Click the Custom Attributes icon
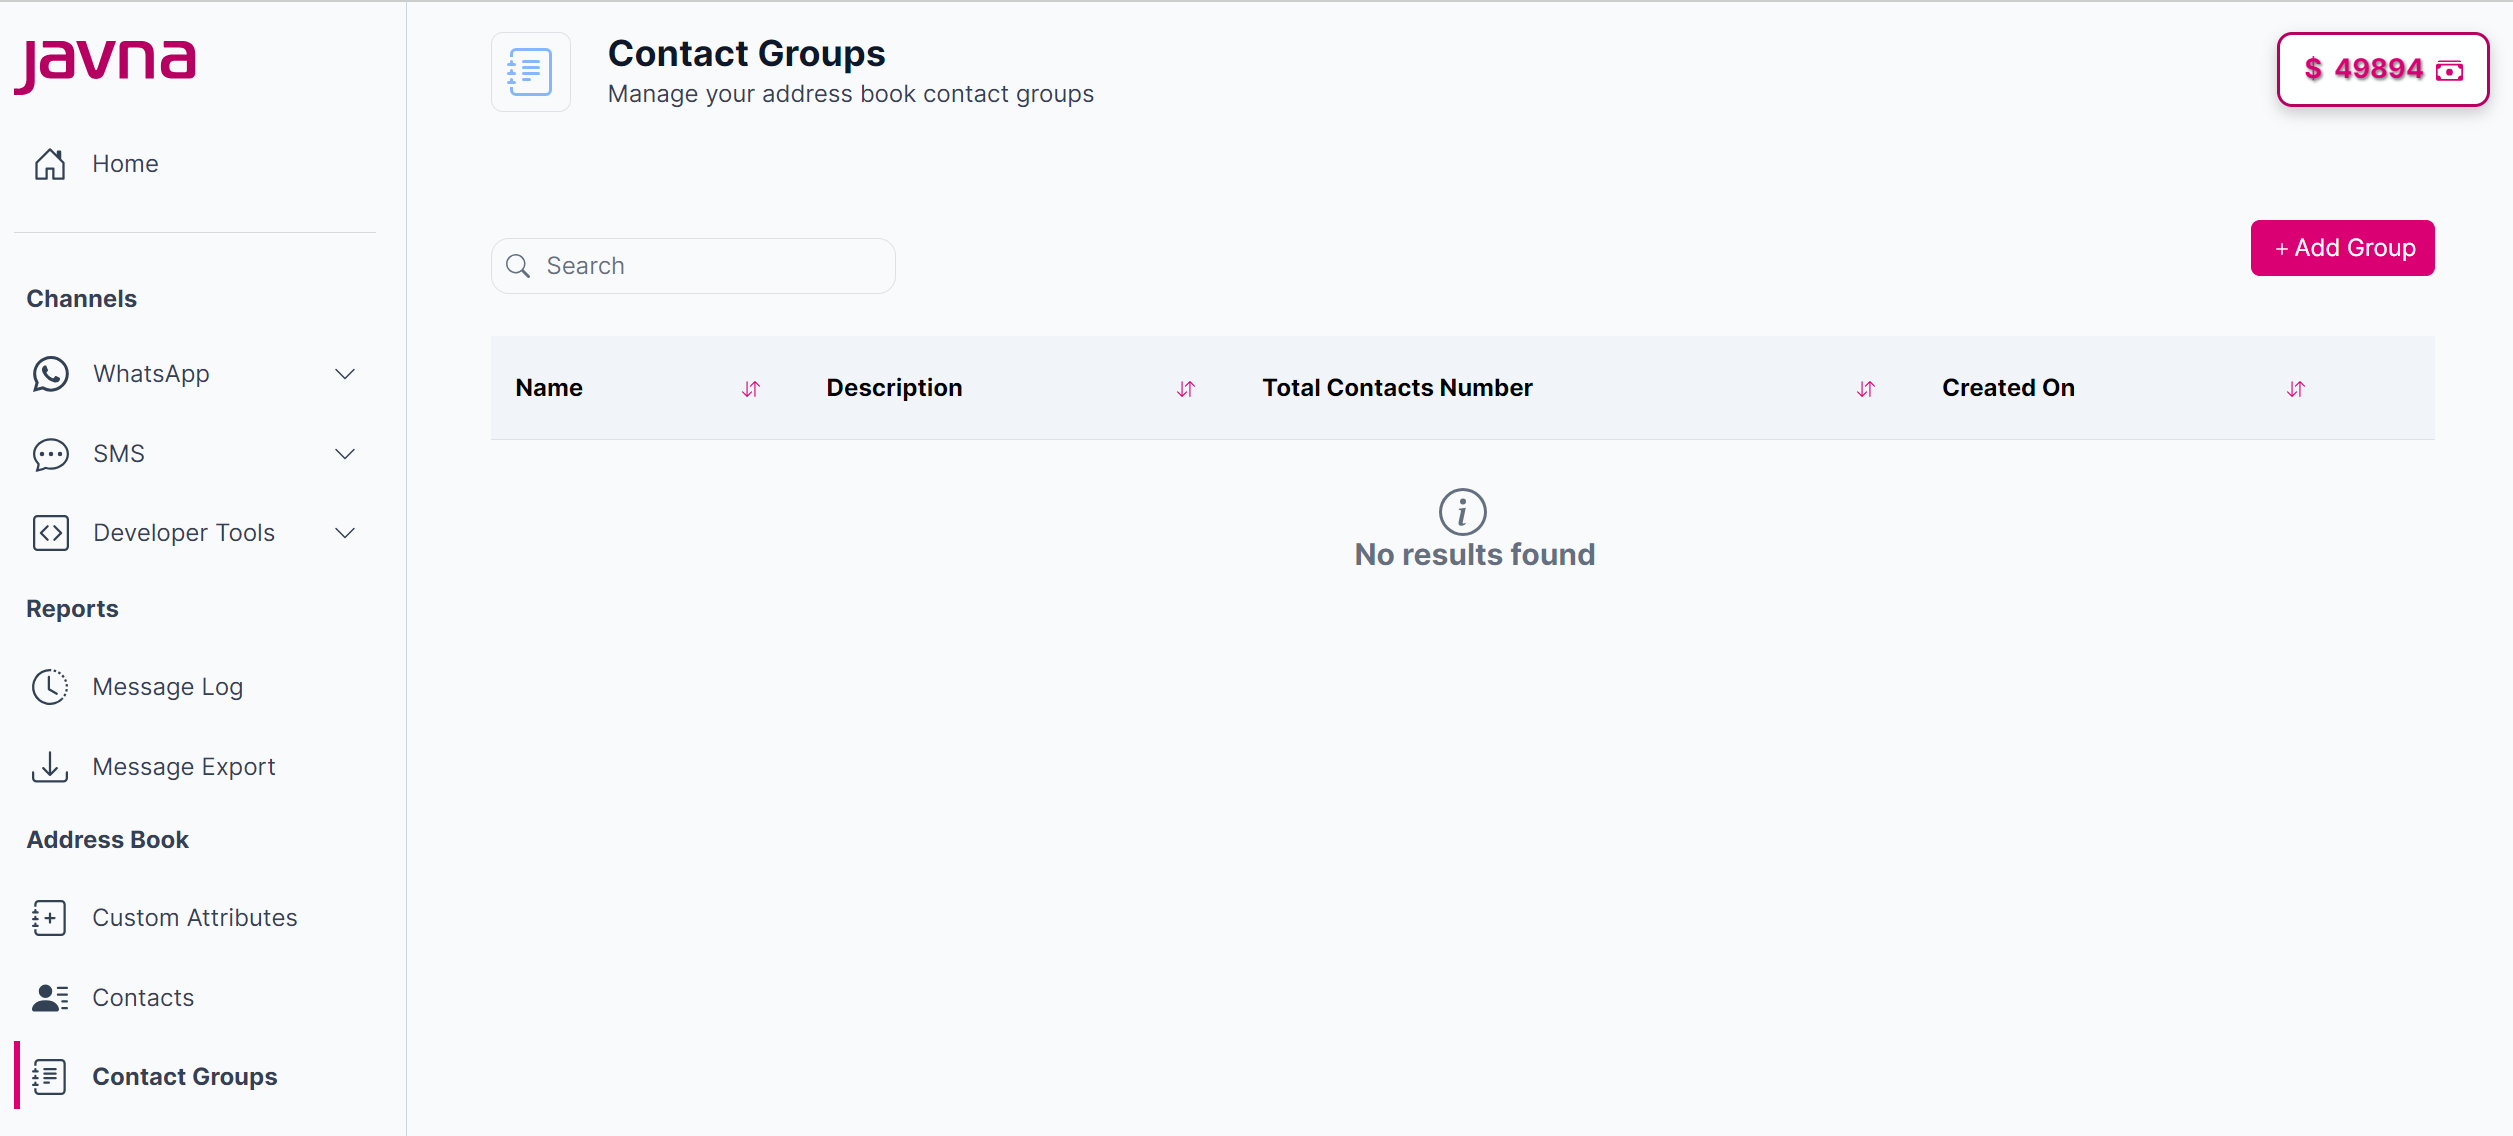 tap(50, 917)
